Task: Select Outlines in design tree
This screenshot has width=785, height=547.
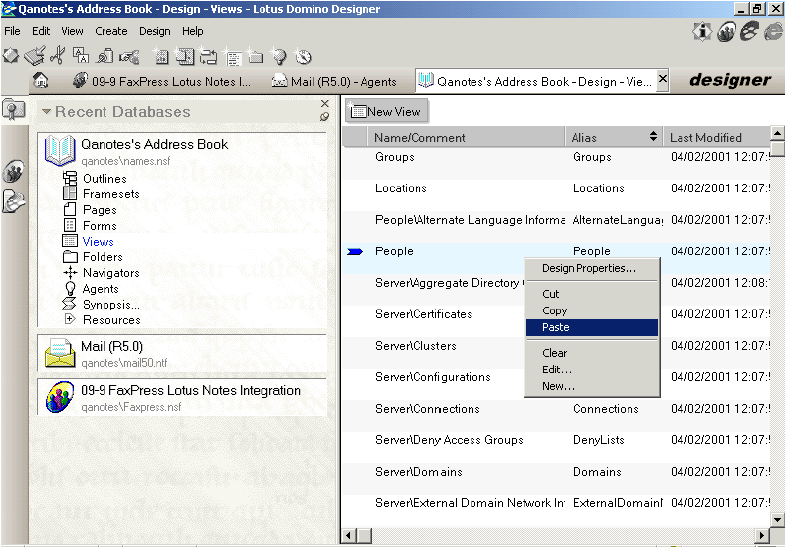Action: point(104,179)
